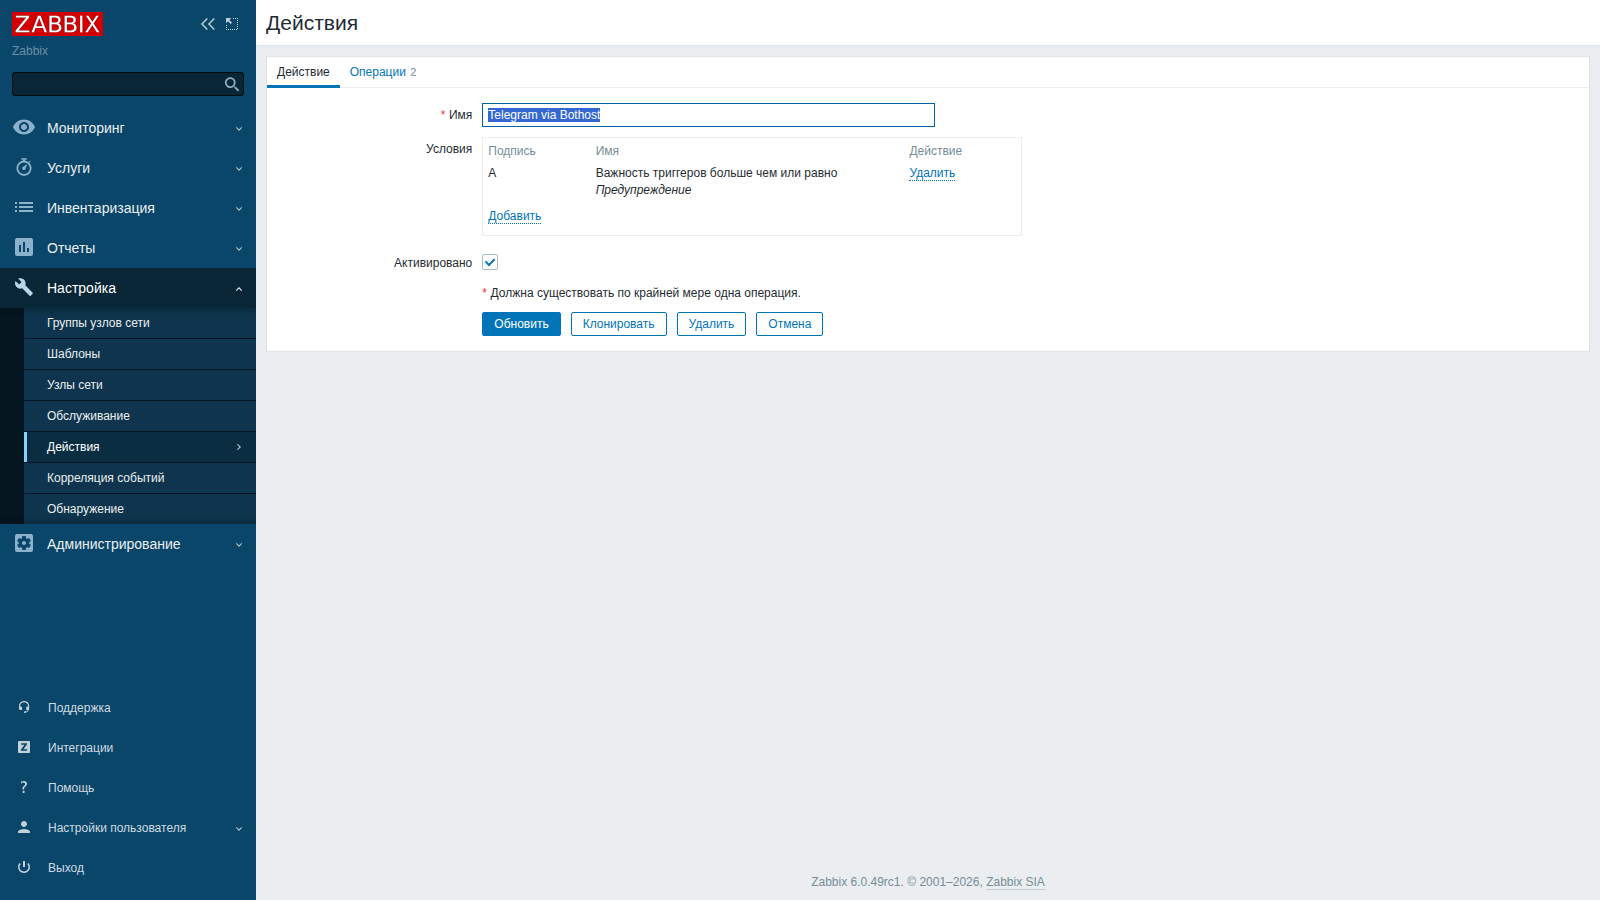Click the Support headset icon

pos(24,707)
